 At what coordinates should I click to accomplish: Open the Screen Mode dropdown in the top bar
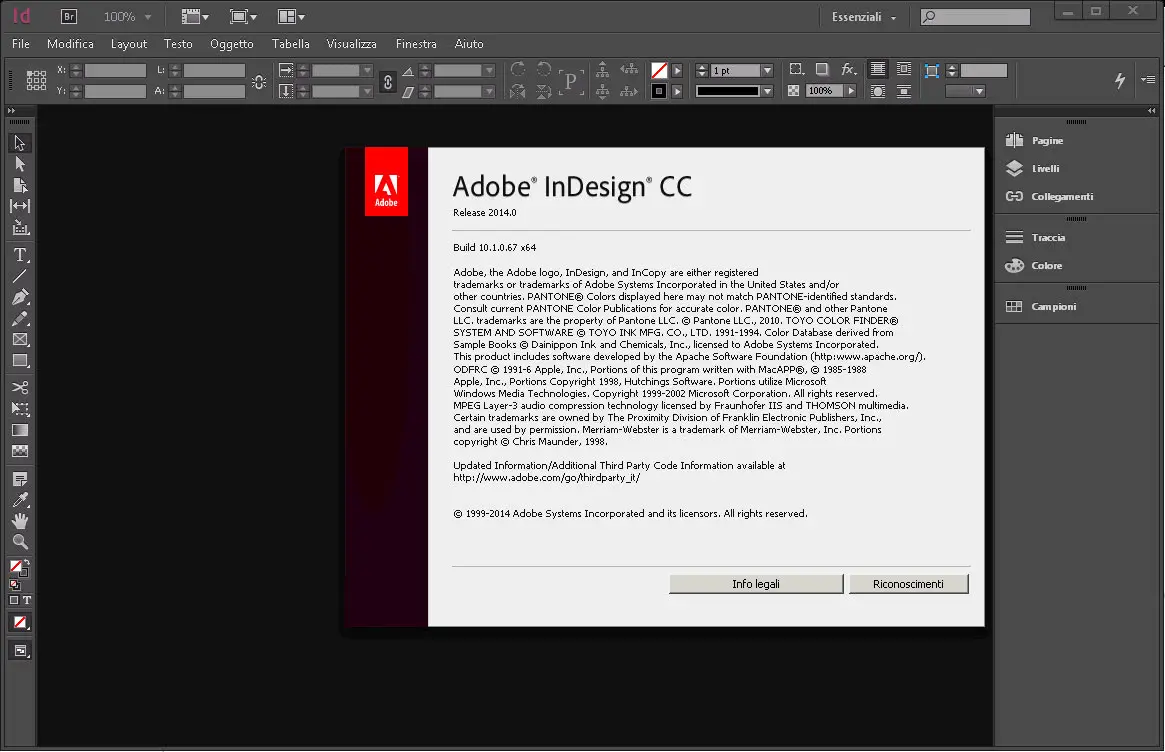[243, 16]
